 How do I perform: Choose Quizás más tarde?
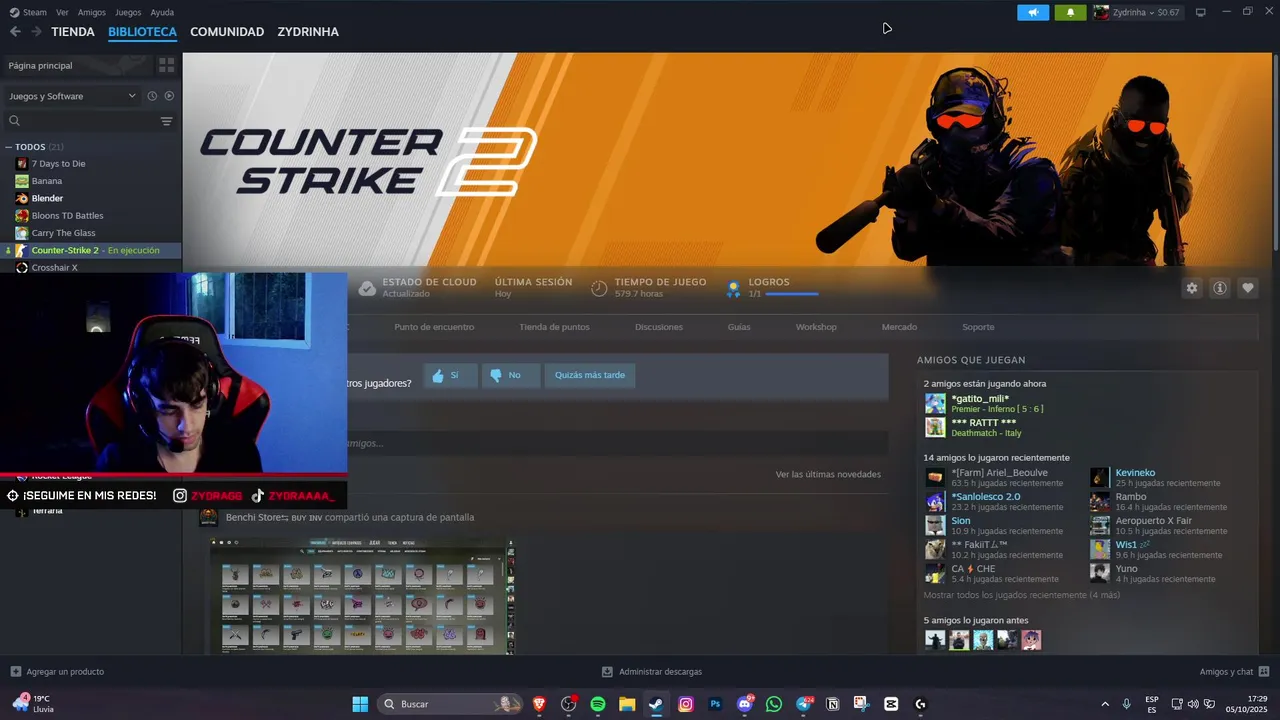click(590, 375)
